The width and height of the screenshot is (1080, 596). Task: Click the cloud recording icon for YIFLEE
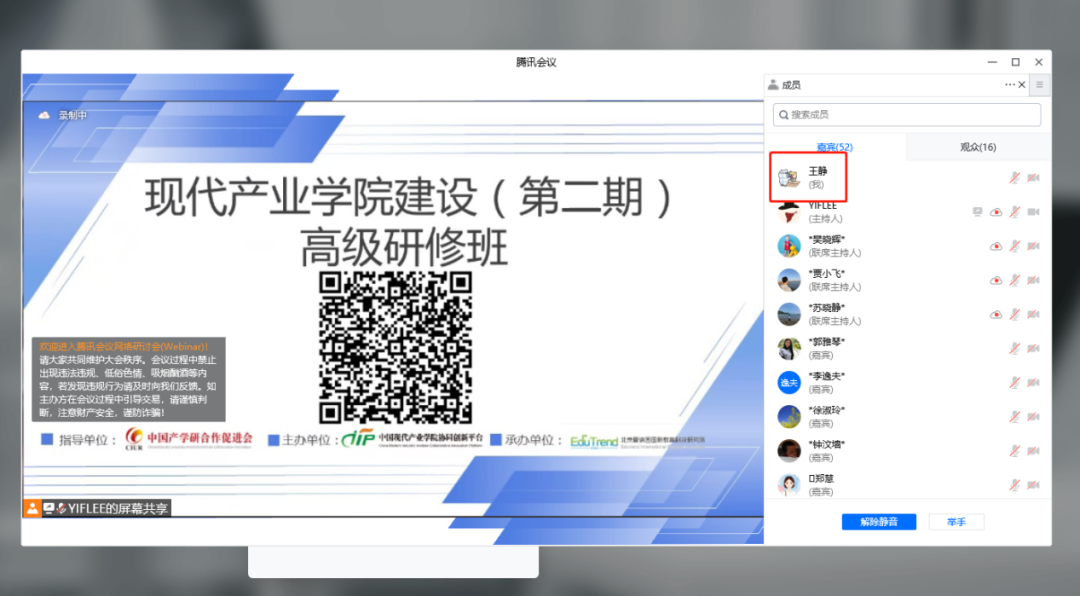tap(996, 212)
